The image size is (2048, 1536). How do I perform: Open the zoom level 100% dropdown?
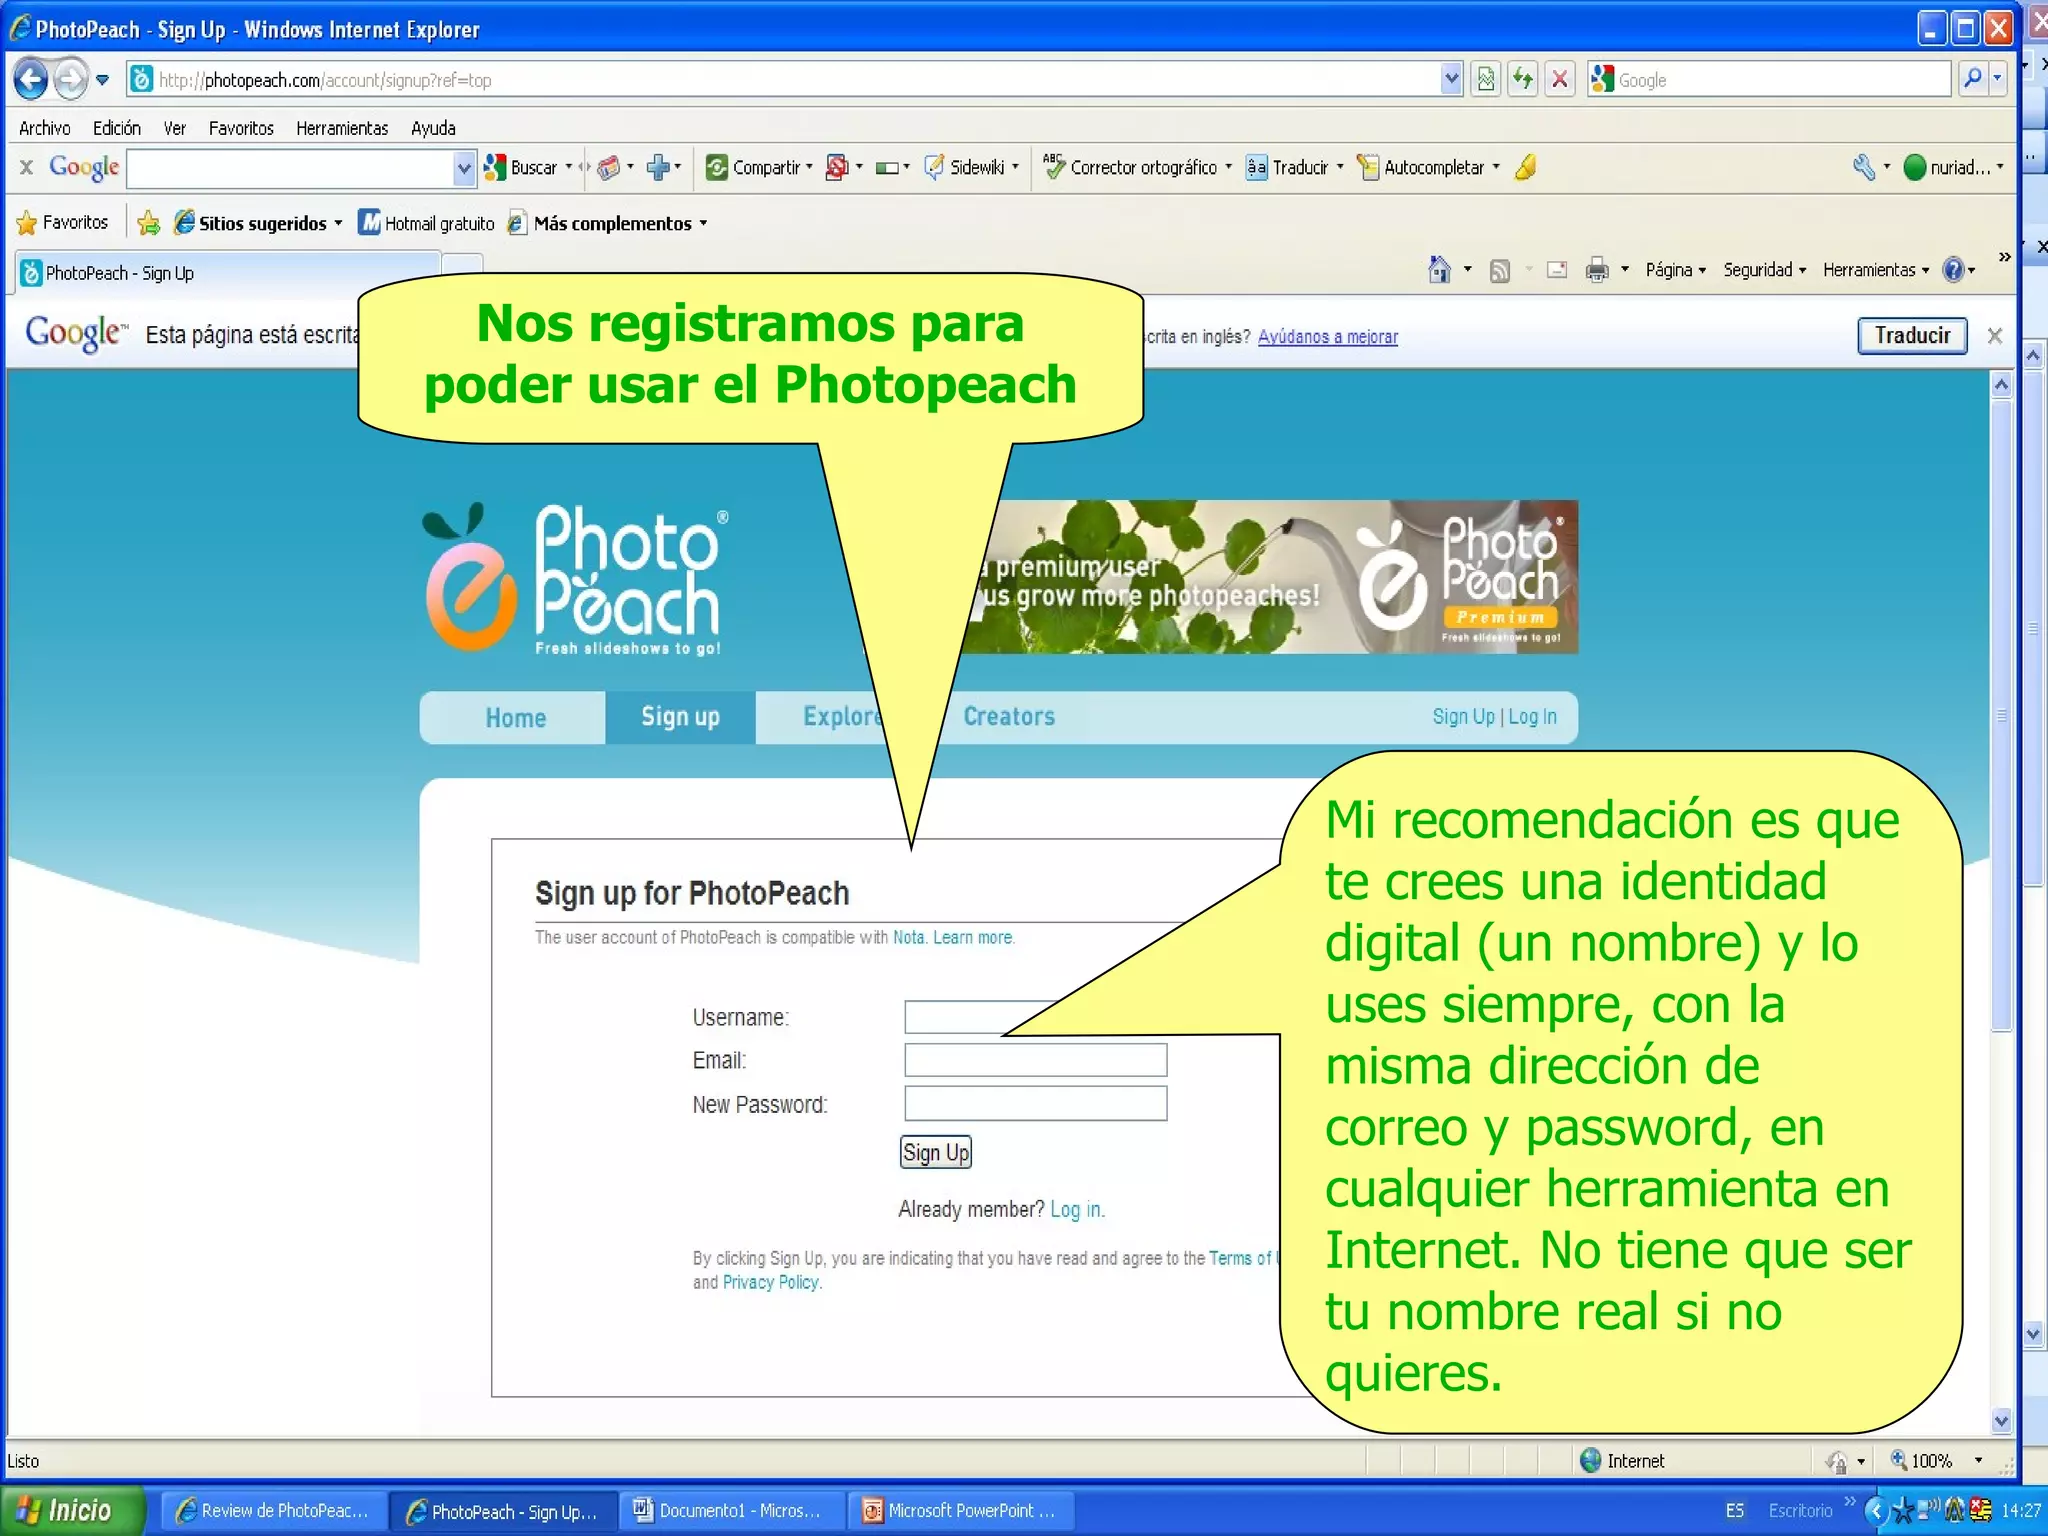click(1978, 1461)
